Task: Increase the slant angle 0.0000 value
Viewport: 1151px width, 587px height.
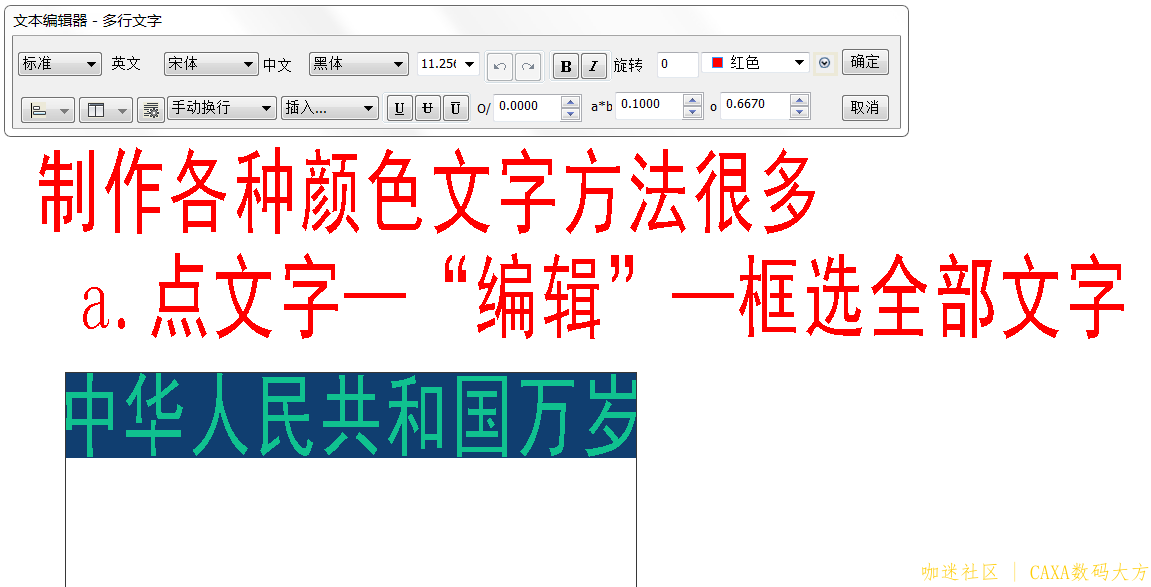Action: (570, 102)
